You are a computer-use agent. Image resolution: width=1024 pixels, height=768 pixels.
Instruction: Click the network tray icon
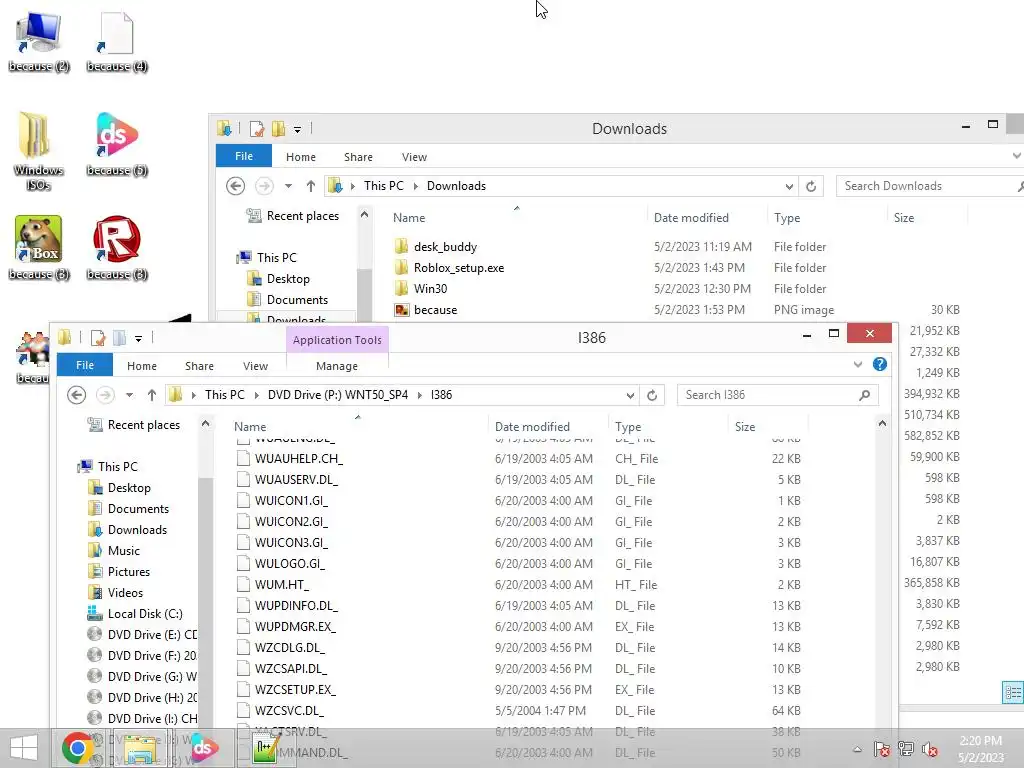click(906, 749)
